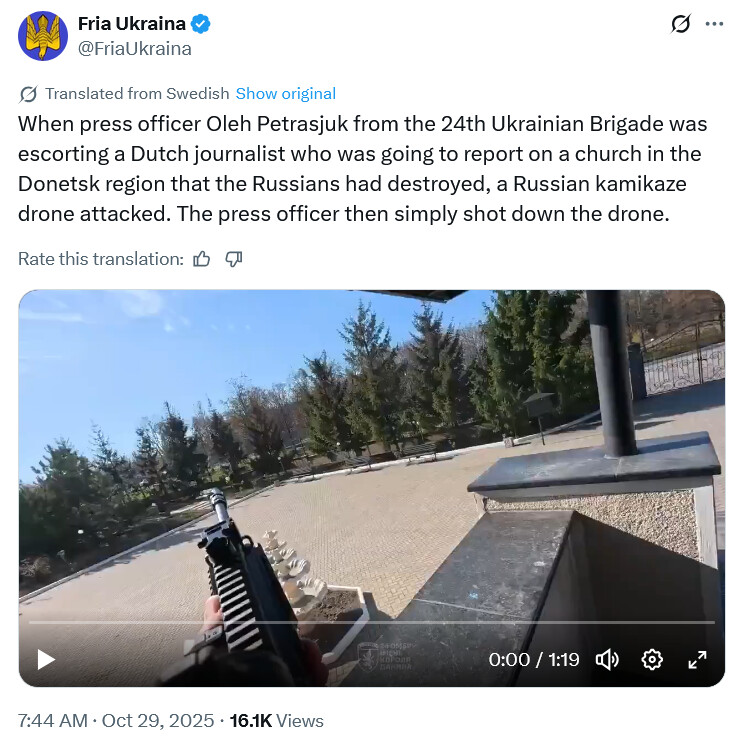
Task: Click the blue verified badge
Action: (201, 24)
